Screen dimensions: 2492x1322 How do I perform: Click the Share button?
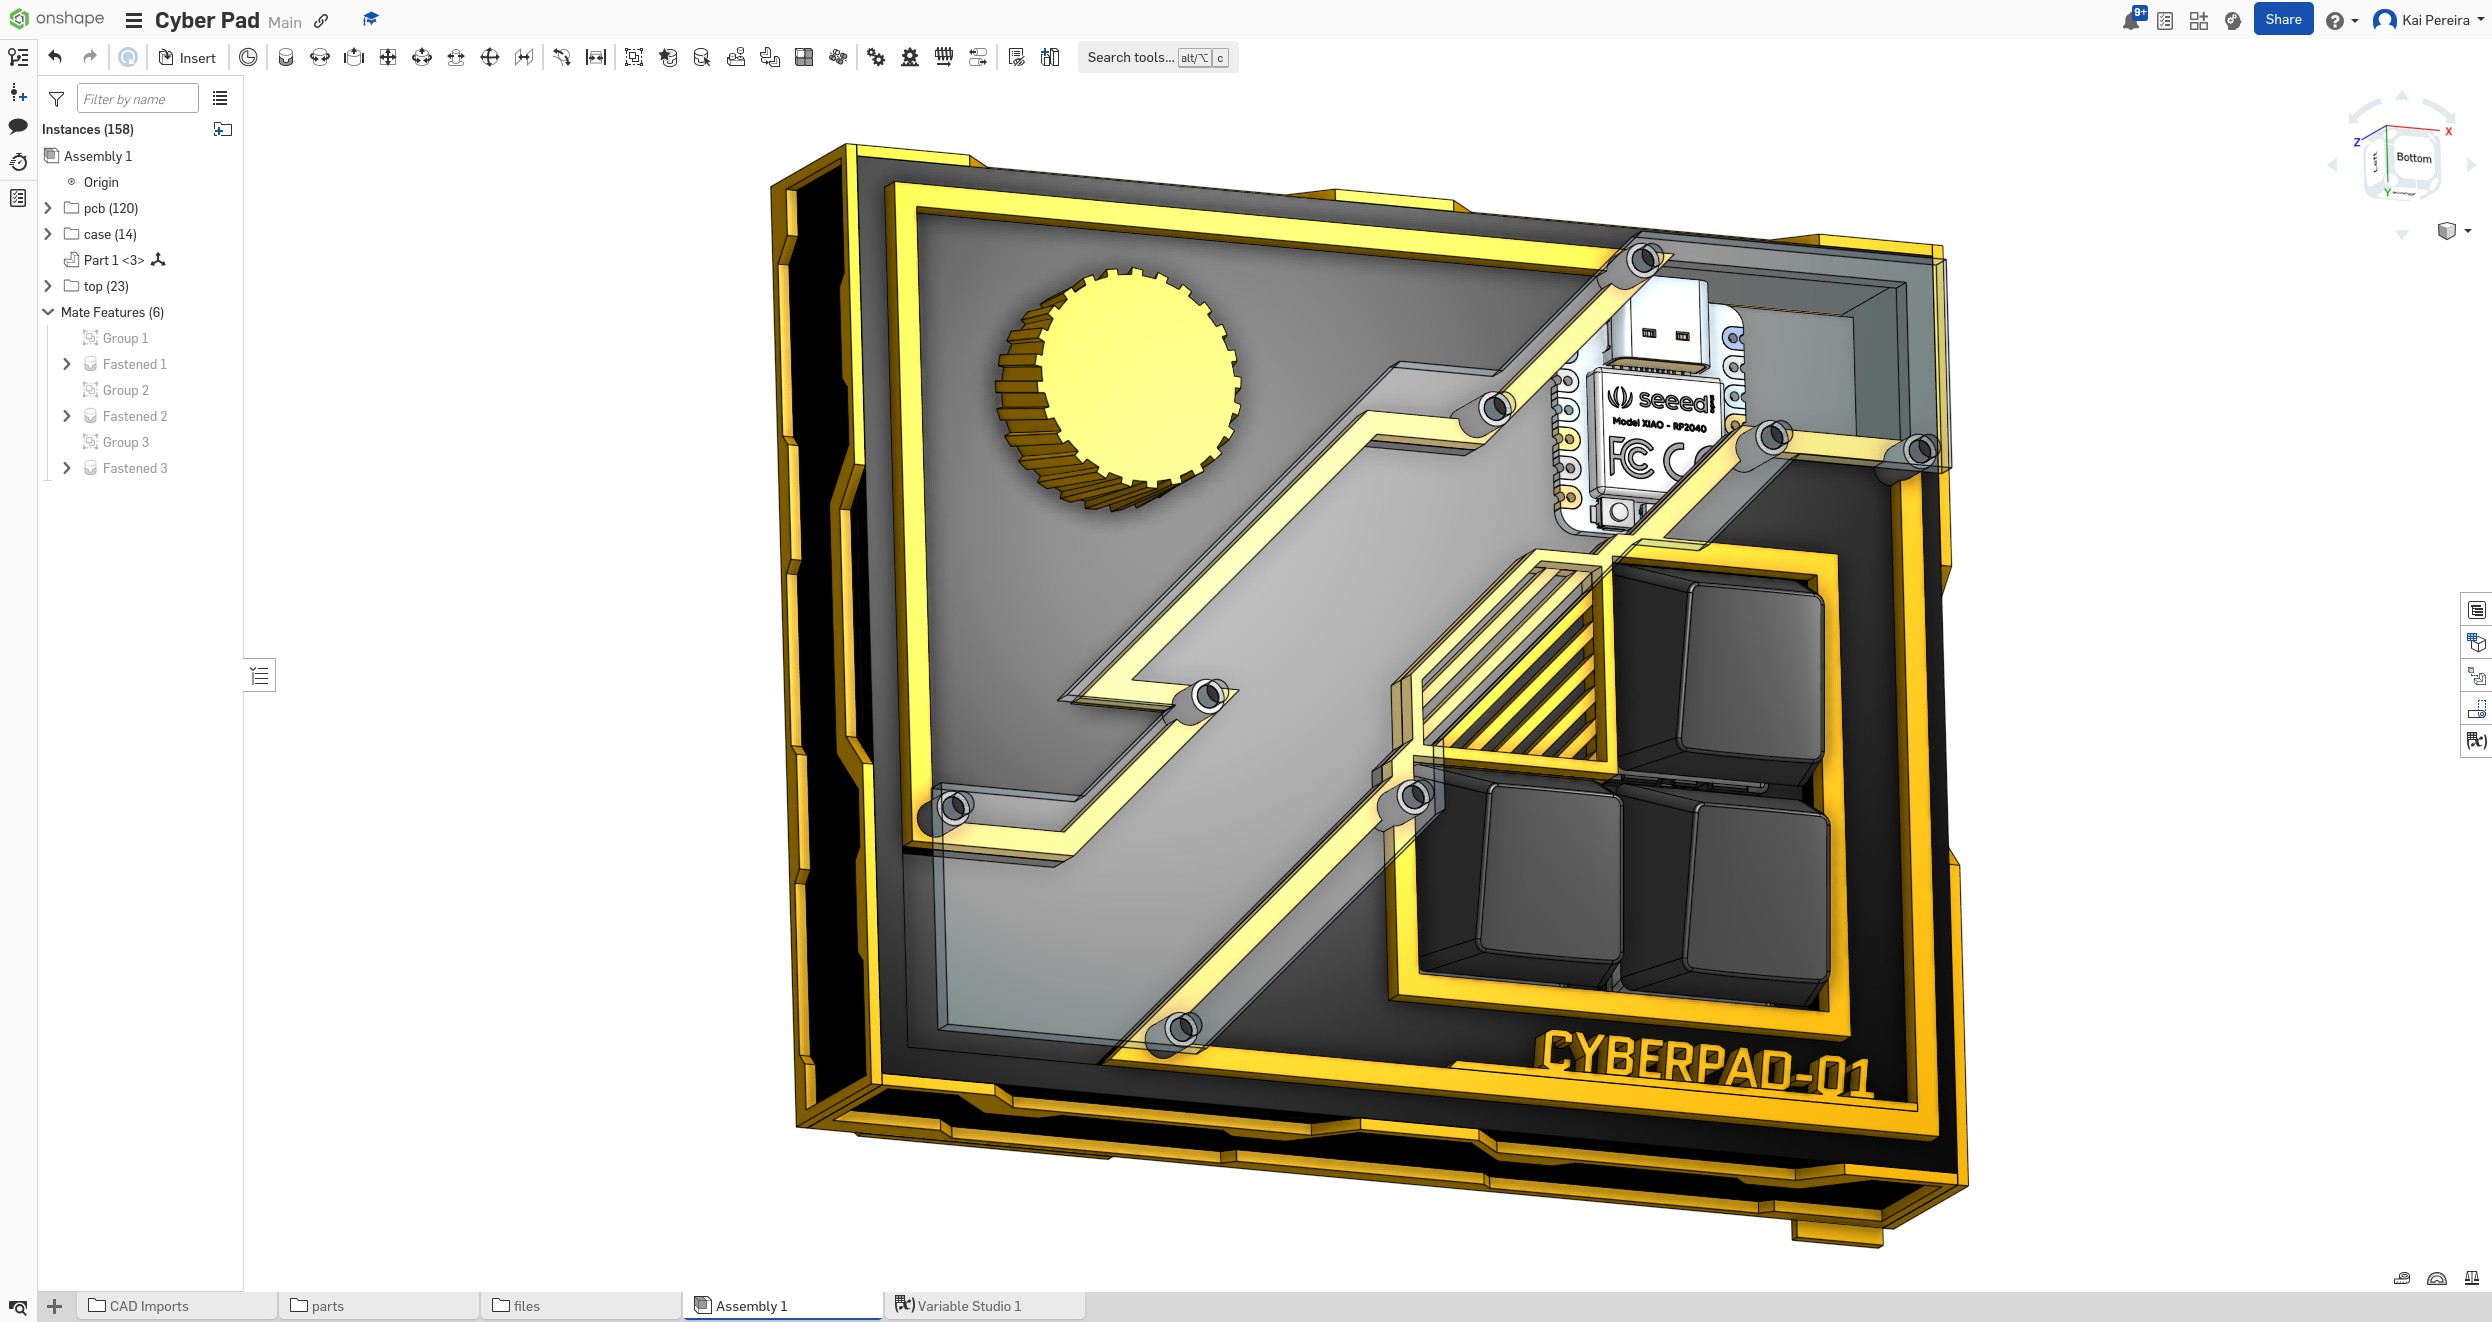pos(2283,18)
